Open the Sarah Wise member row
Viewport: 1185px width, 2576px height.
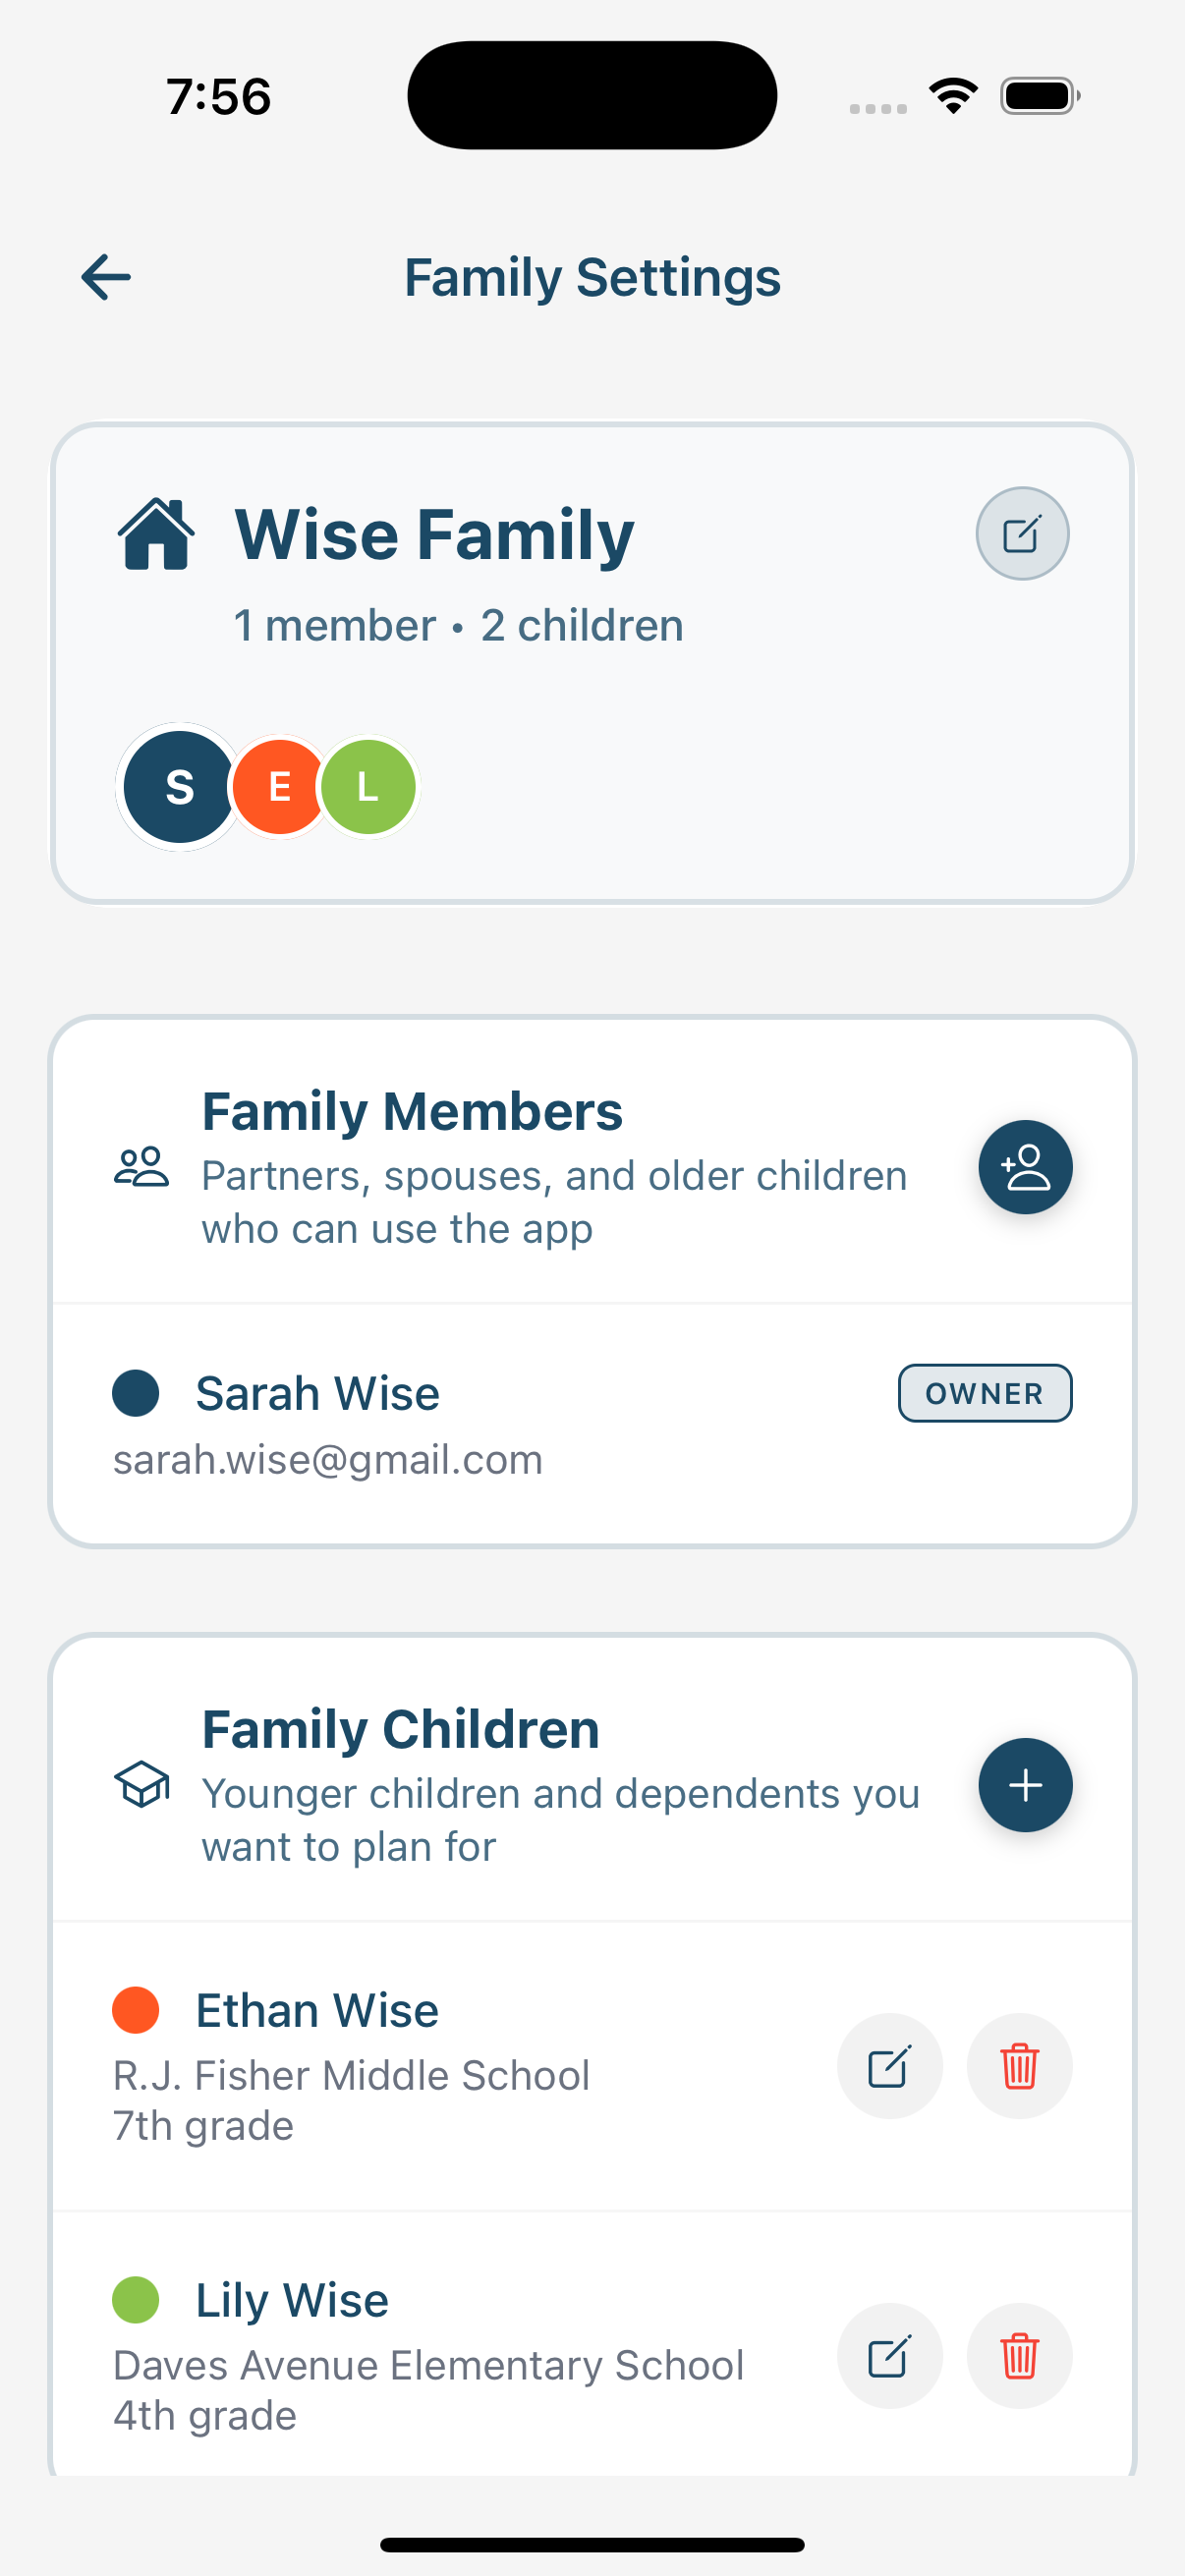[x=592, y=1425]
